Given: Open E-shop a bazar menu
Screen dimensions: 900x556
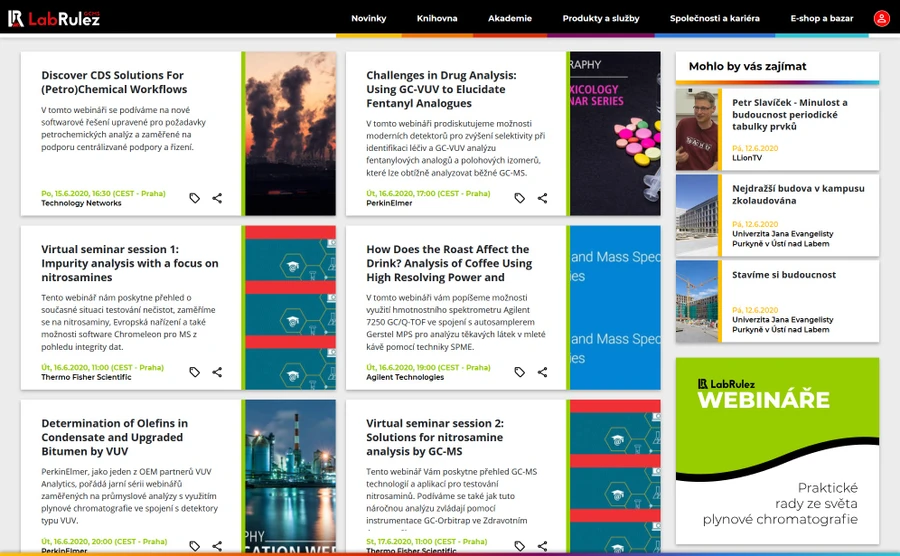Looking at the screenshot, I should point(821,18).
